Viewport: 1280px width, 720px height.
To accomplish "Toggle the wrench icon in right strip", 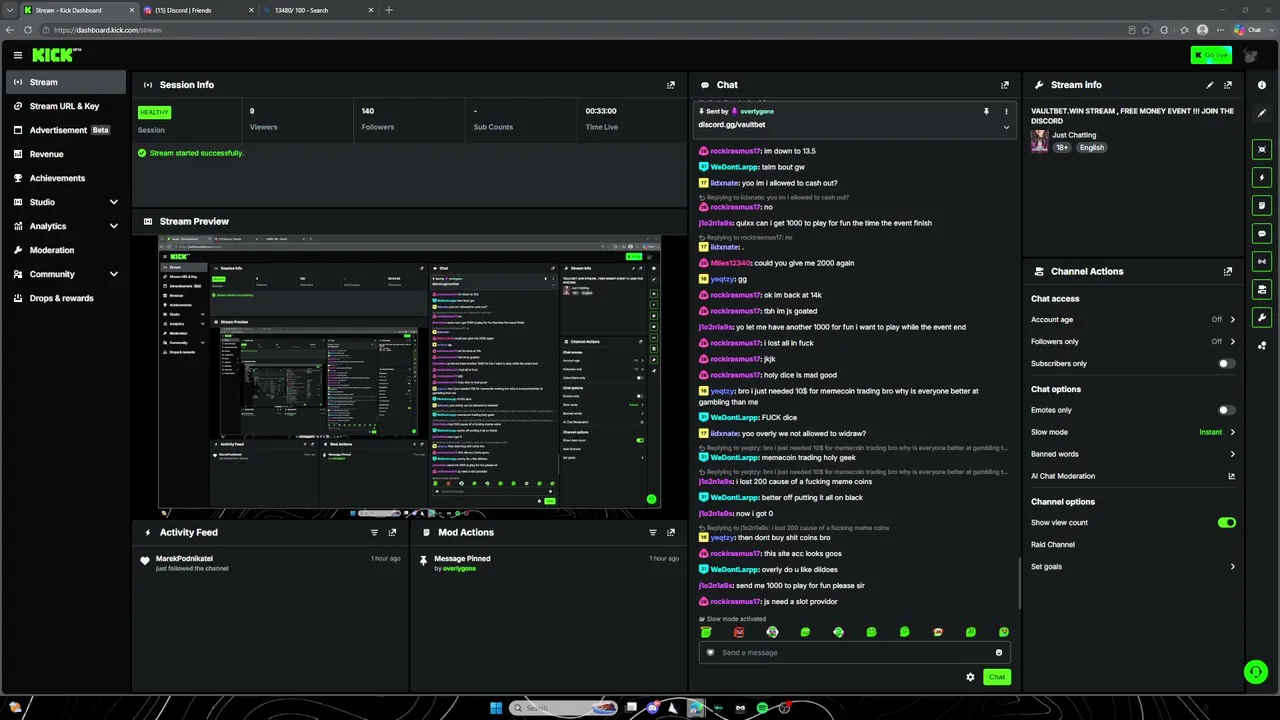I will (1262, 318).
